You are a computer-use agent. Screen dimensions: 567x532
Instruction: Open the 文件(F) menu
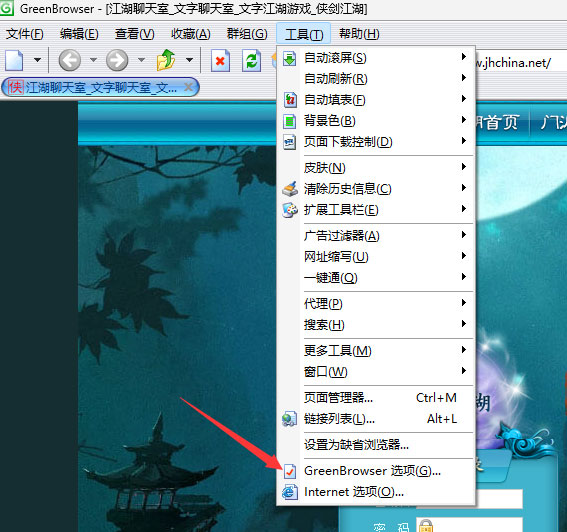(x=24, y=34)
